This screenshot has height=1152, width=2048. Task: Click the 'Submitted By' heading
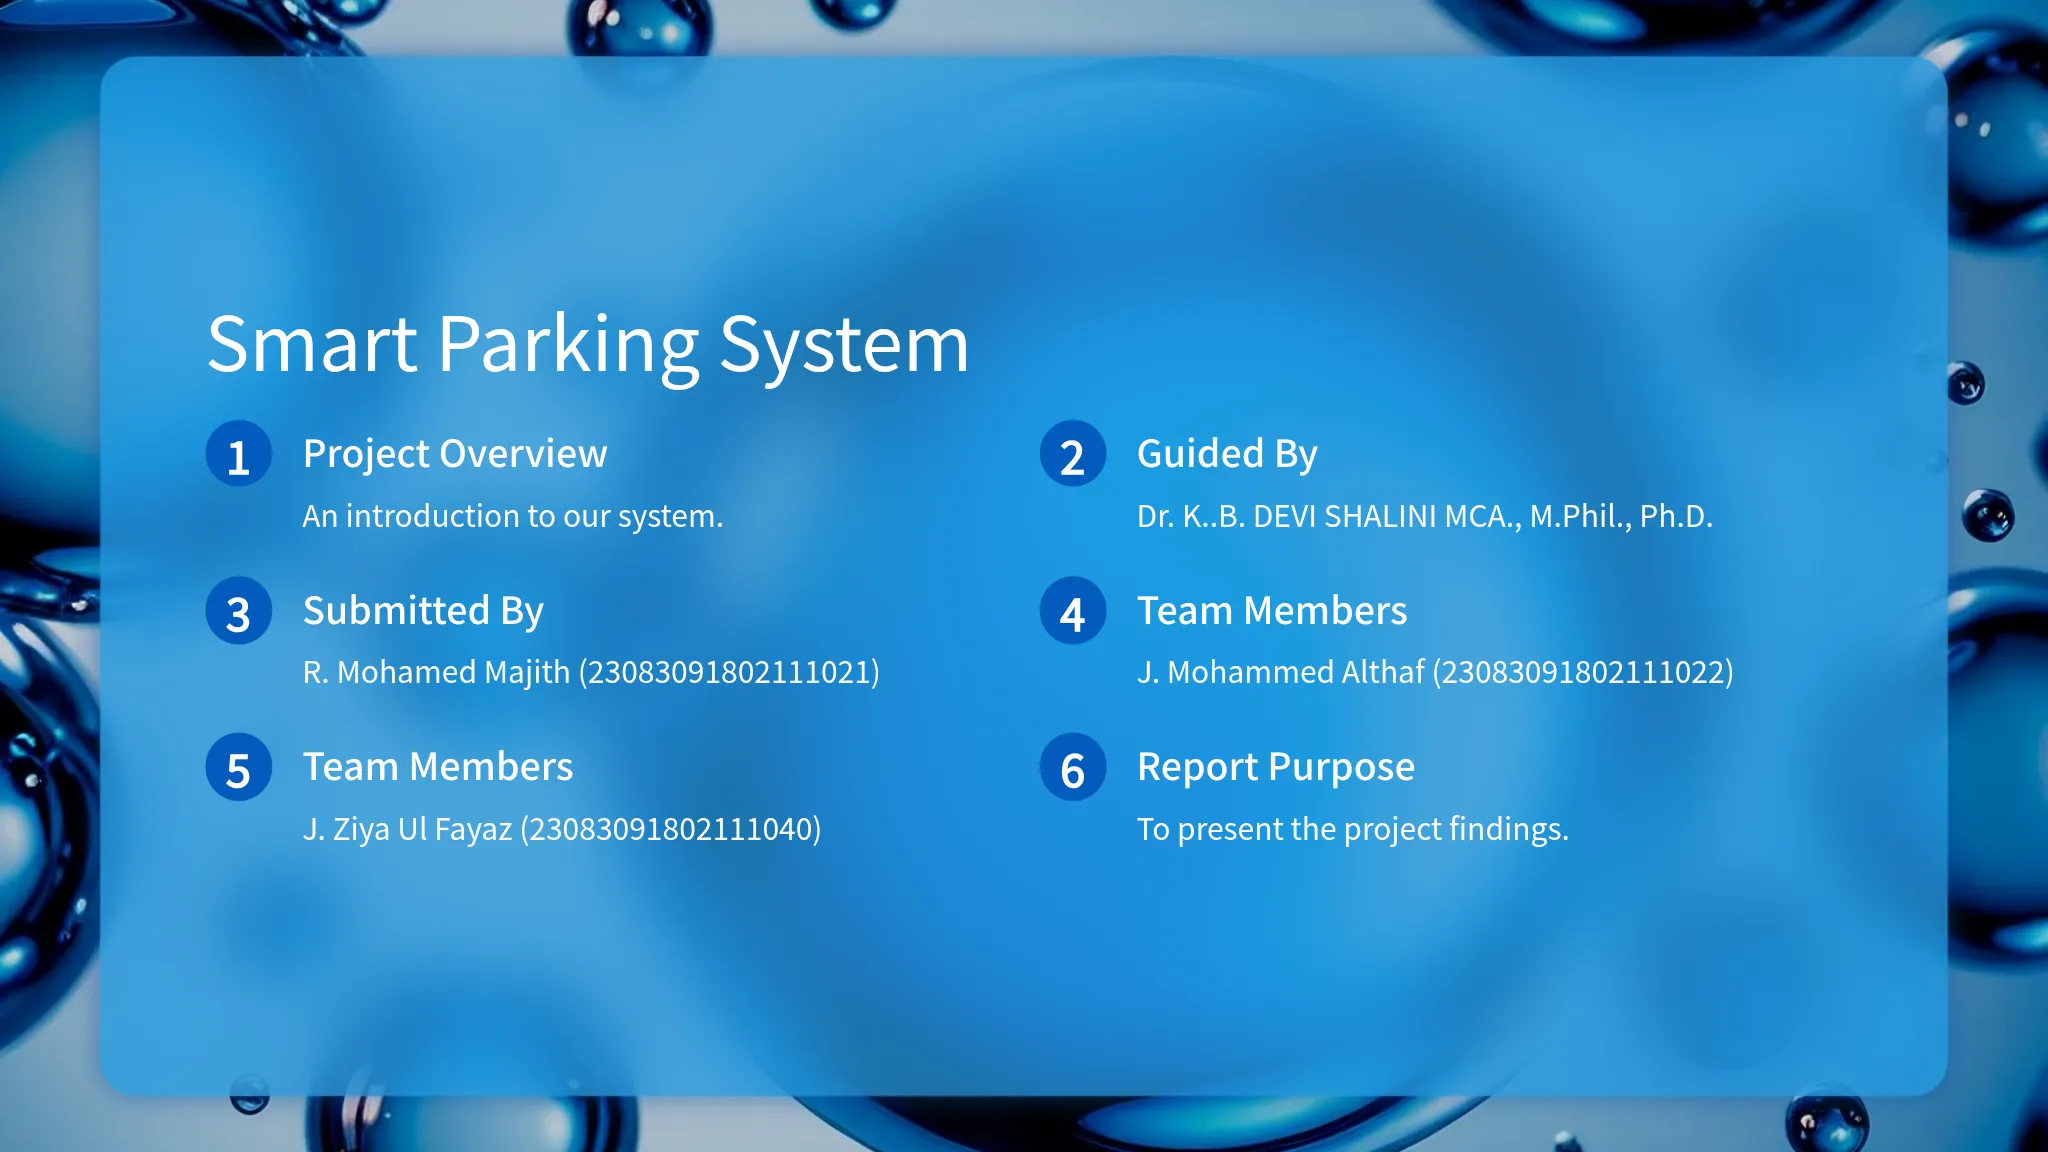pyautogui.click(x=423, y=611)
